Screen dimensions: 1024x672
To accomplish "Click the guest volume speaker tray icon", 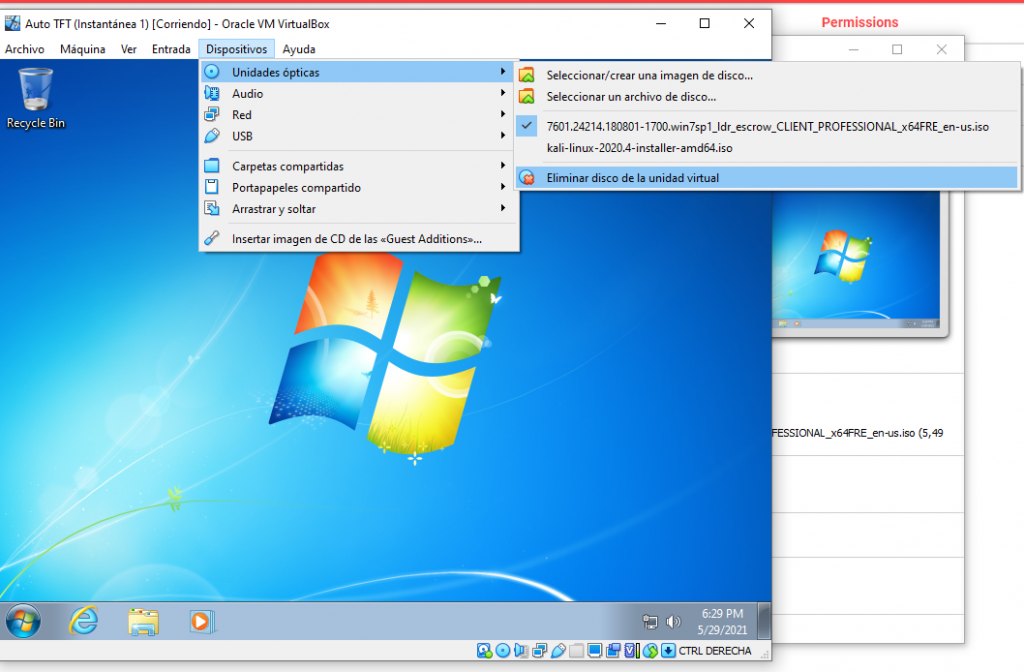I will click(673, 621).
